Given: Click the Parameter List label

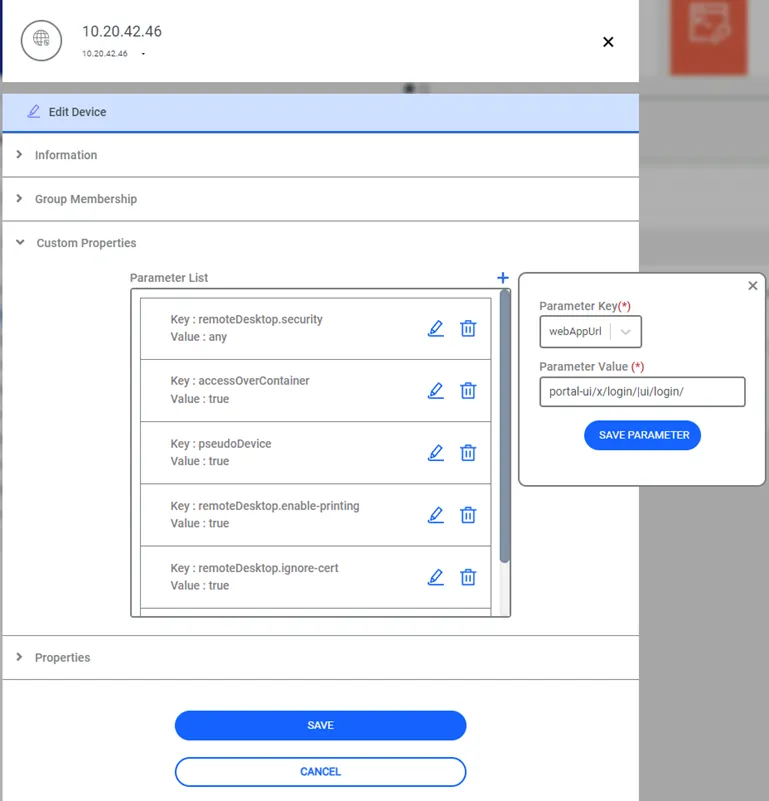Looking at the screenshot, I should pyautogui.click(x=169, y=278).
